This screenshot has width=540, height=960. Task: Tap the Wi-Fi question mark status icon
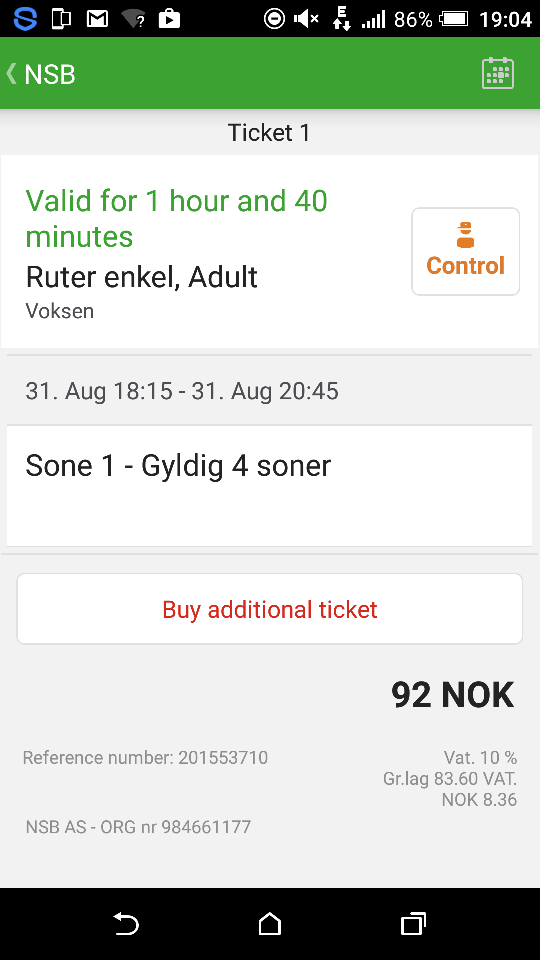(x=133, y=19)
